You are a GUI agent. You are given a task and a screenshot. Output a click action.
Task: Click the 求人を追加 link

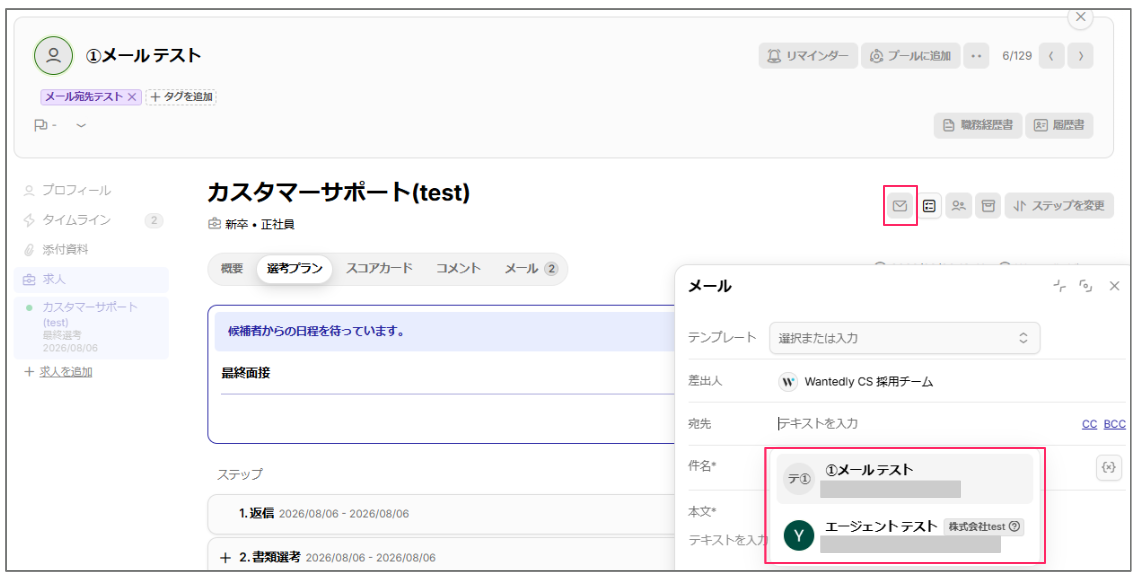click(65, 372)
